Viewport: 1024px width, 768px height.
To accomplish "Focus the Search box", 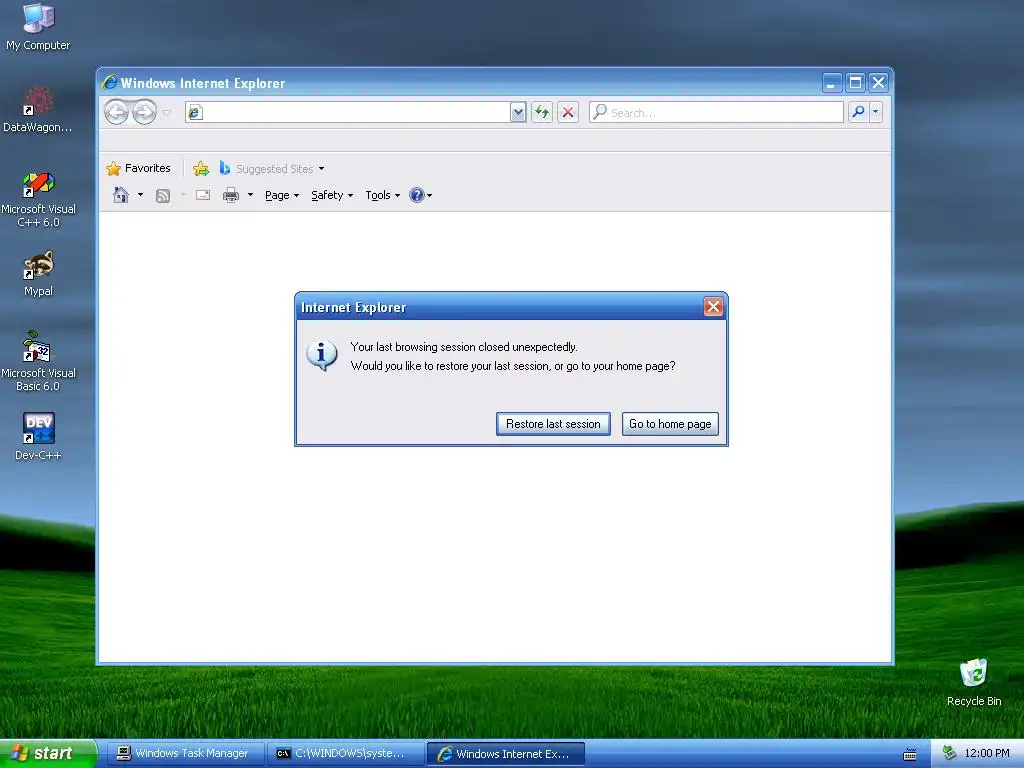I will click(716, 112).
